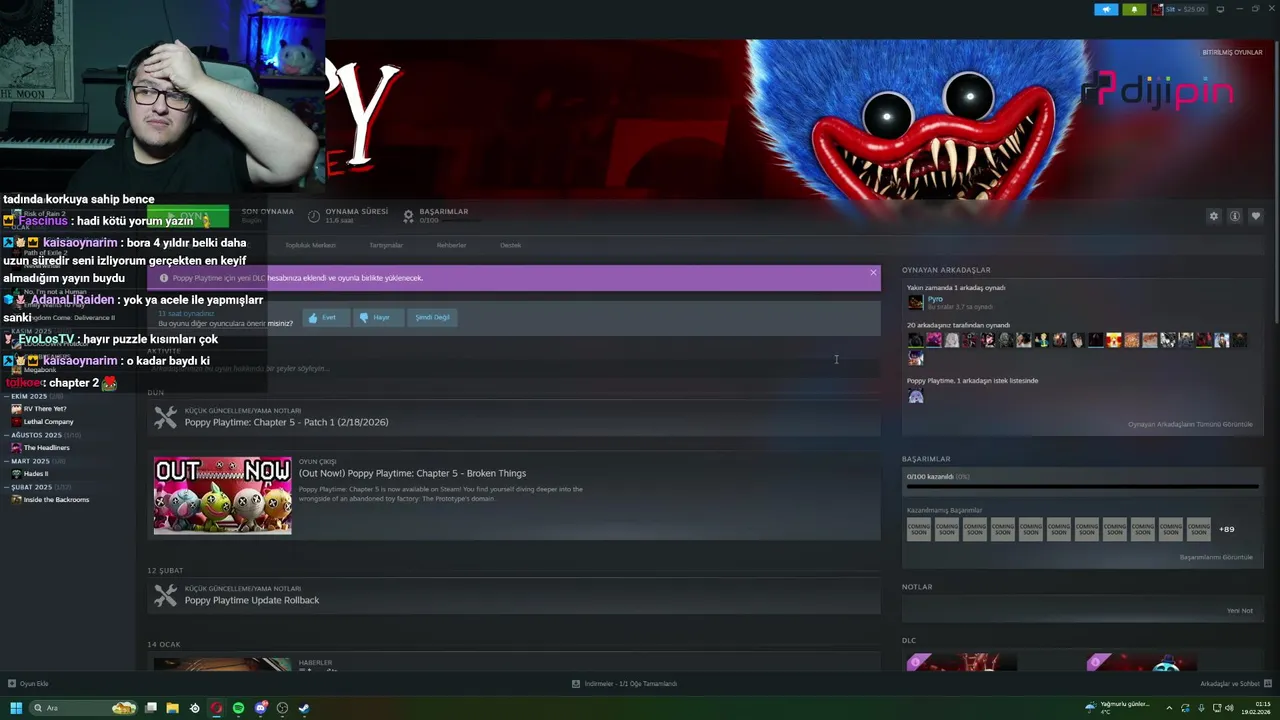Screen dimensions: 1280x720
Task: Open Arkadaşlar ve Sohbet panel
Action: [1235, 684]
